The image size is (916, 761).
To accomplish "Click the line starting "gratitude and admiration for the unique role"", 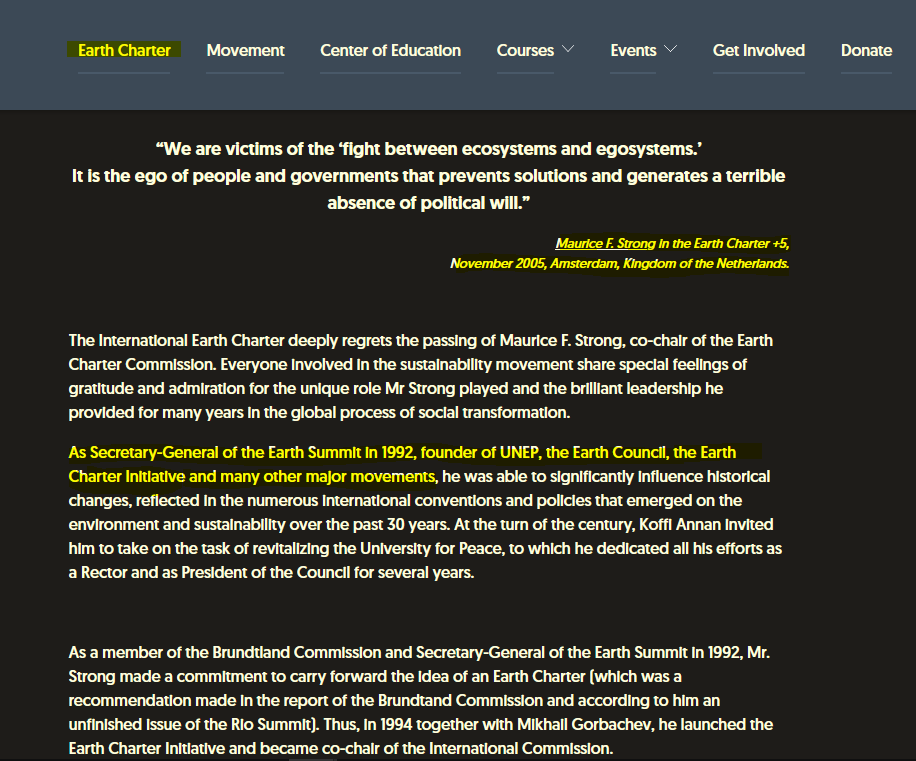I will (395, 388).
